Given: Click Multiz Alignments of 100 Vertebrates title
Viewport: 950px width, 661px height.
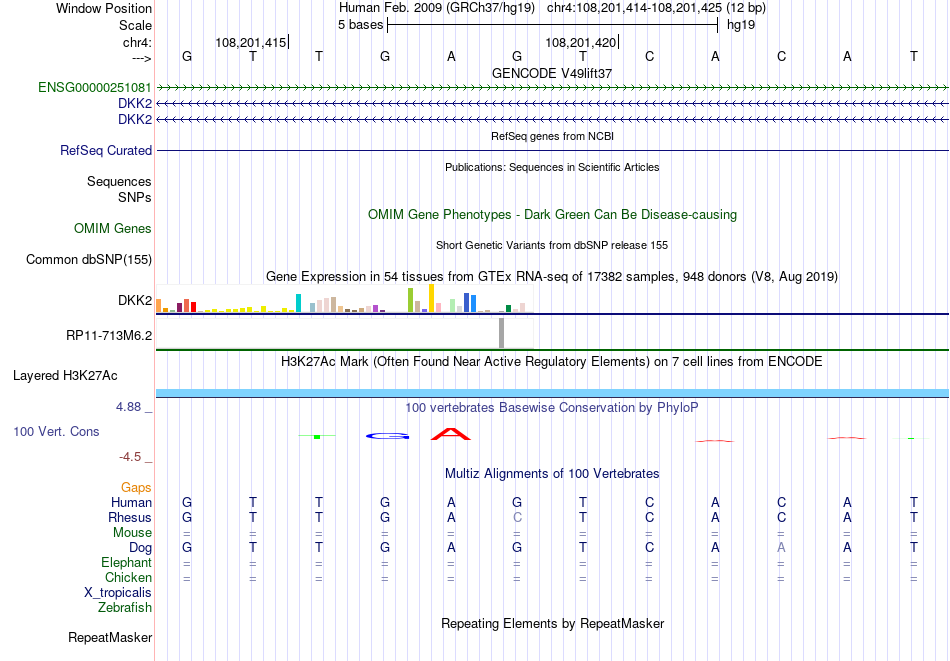Looking at the screenshot, I should [552, 474].
